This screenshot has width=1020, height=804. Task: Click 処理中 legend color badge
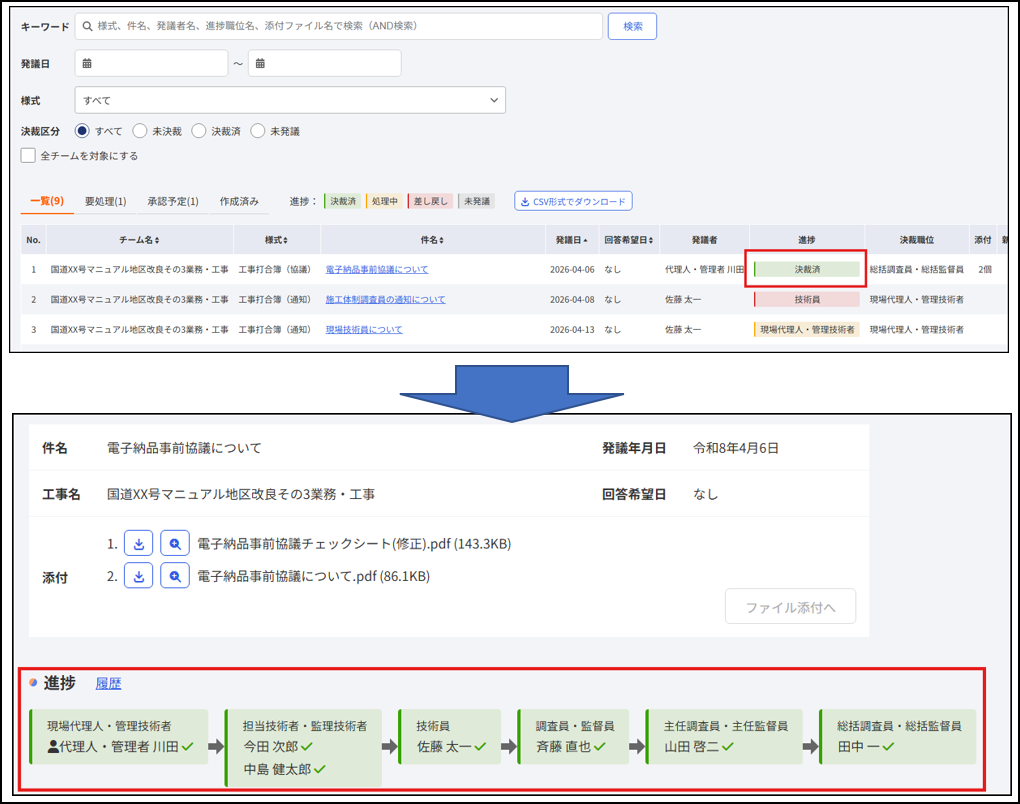coord(384,201)
